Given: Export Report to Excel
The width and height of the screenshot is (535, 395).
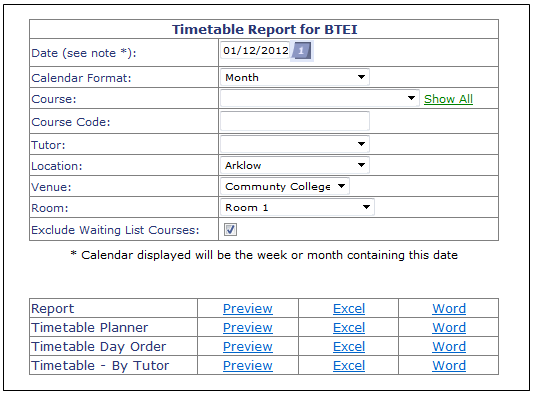Looking at the screenshot, I should pos(349,309).
